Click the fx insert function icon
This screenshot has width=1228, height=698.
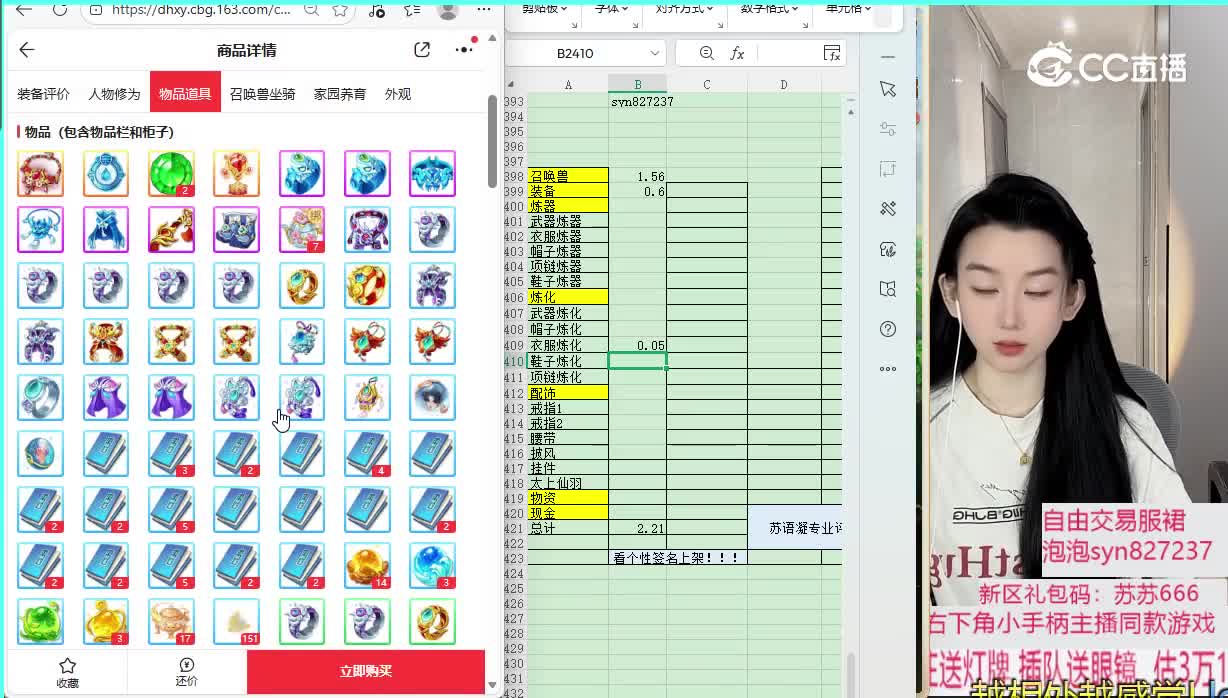pyautogui.click(x=737, y=53)
